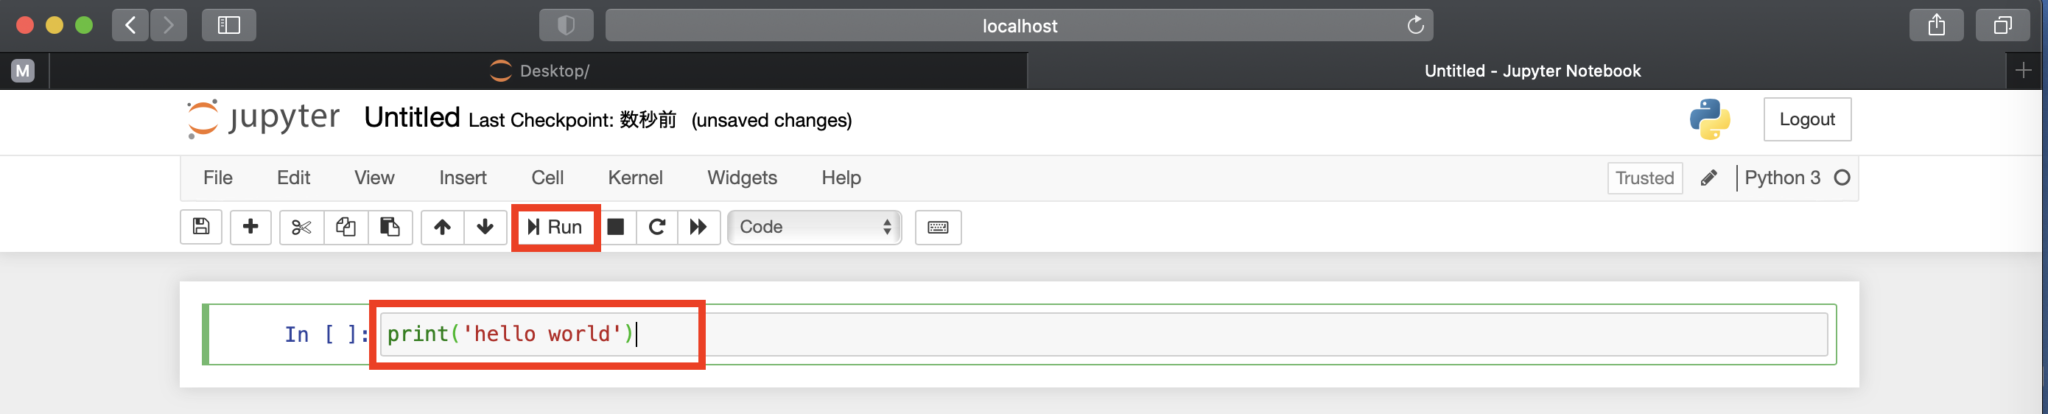The height and width of the screenshot is (414, 2048).
Task: Click the Logout button
Action: 1806,119
